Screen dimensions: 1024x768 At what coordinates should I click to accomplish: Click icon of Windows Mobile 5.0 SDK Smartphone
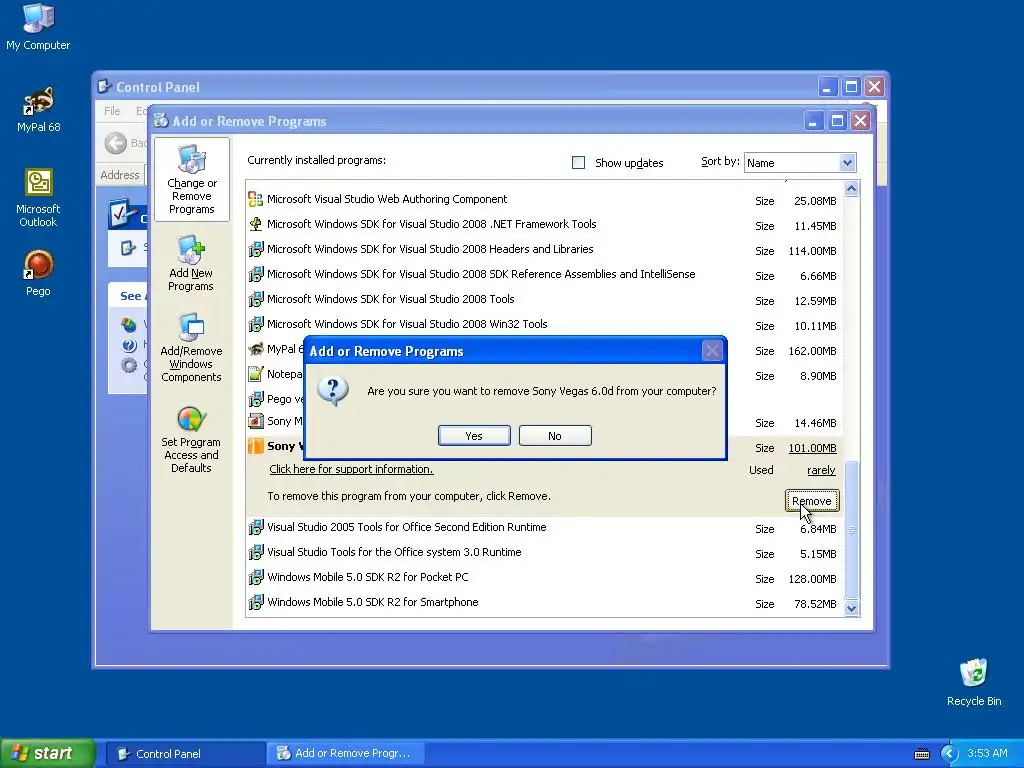click(x=255, y=602)
